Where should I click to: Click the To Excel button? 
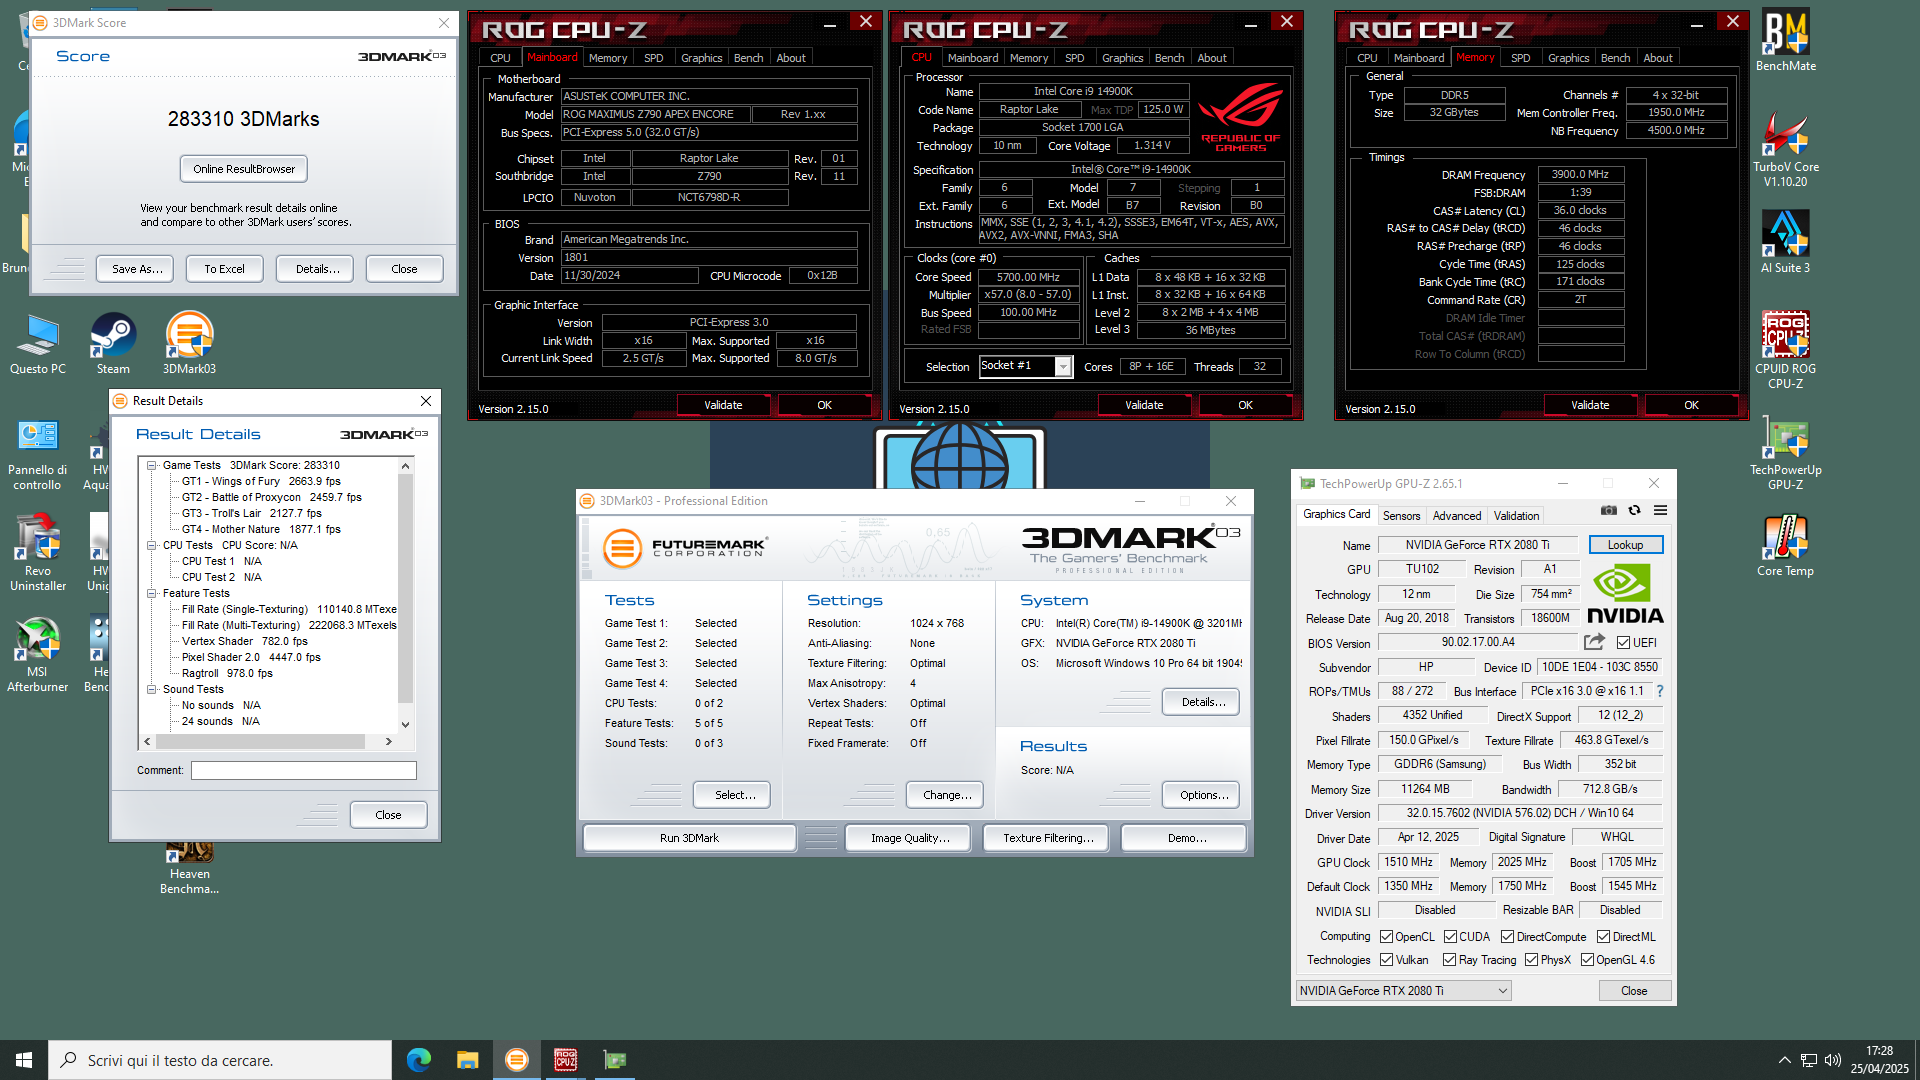point(224,269)
